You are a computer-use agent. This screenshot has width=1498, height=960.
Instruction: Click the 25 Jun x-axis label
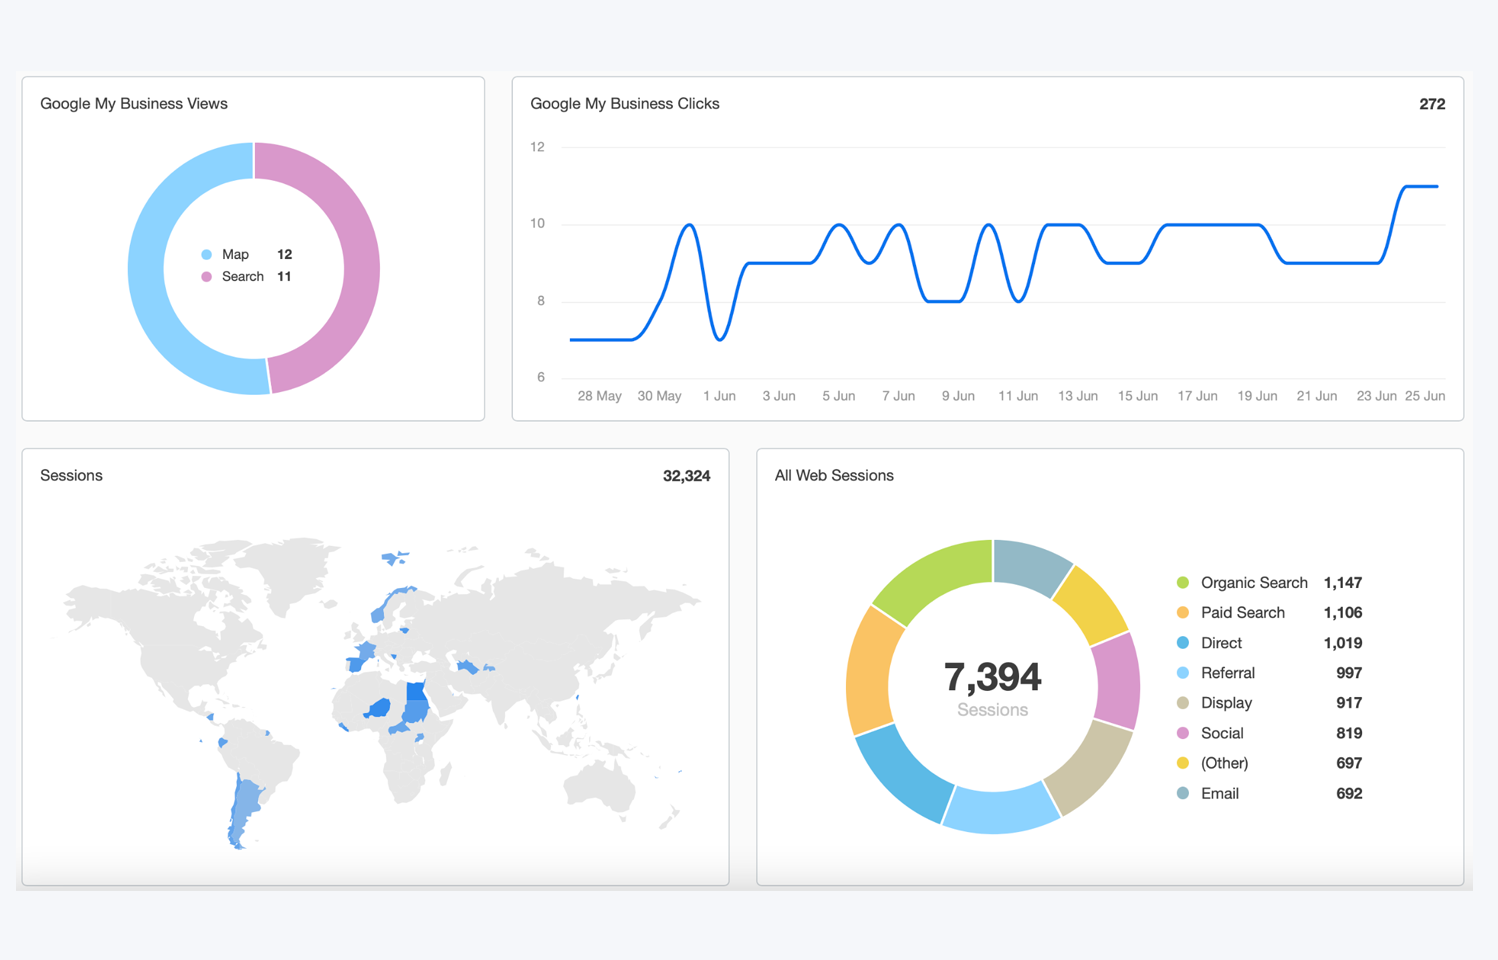click(1424, 396)
